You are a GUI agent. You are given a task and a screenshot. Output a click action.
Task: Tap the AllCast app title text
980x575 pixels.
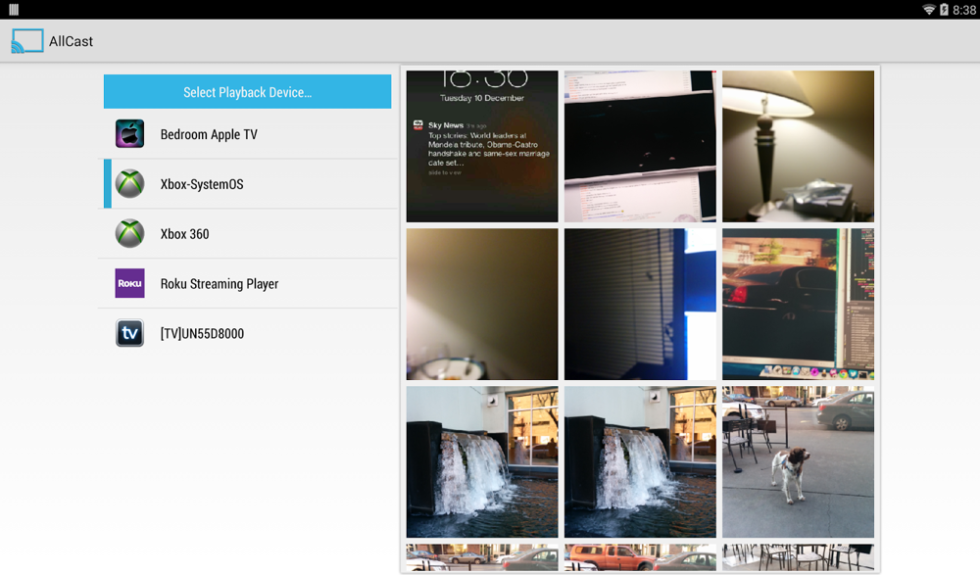[71, 42]
